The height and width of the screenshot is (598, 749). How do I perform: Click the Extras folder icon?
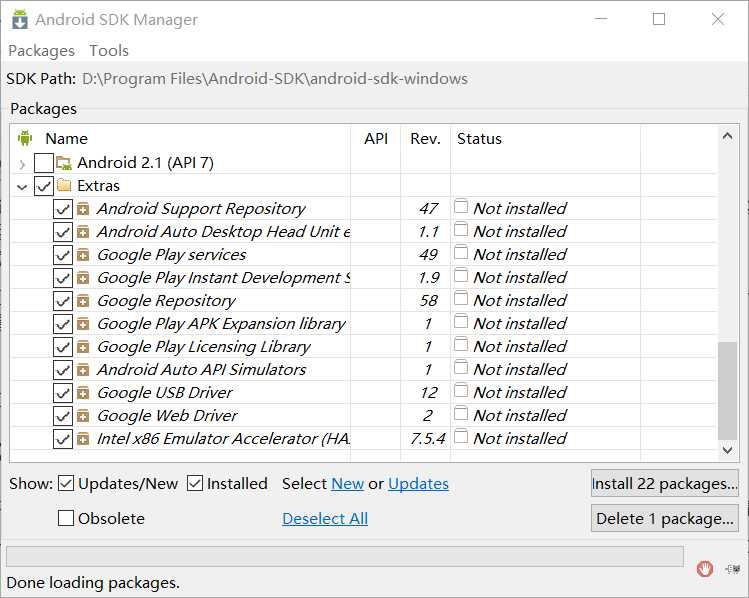coord(64,185)
